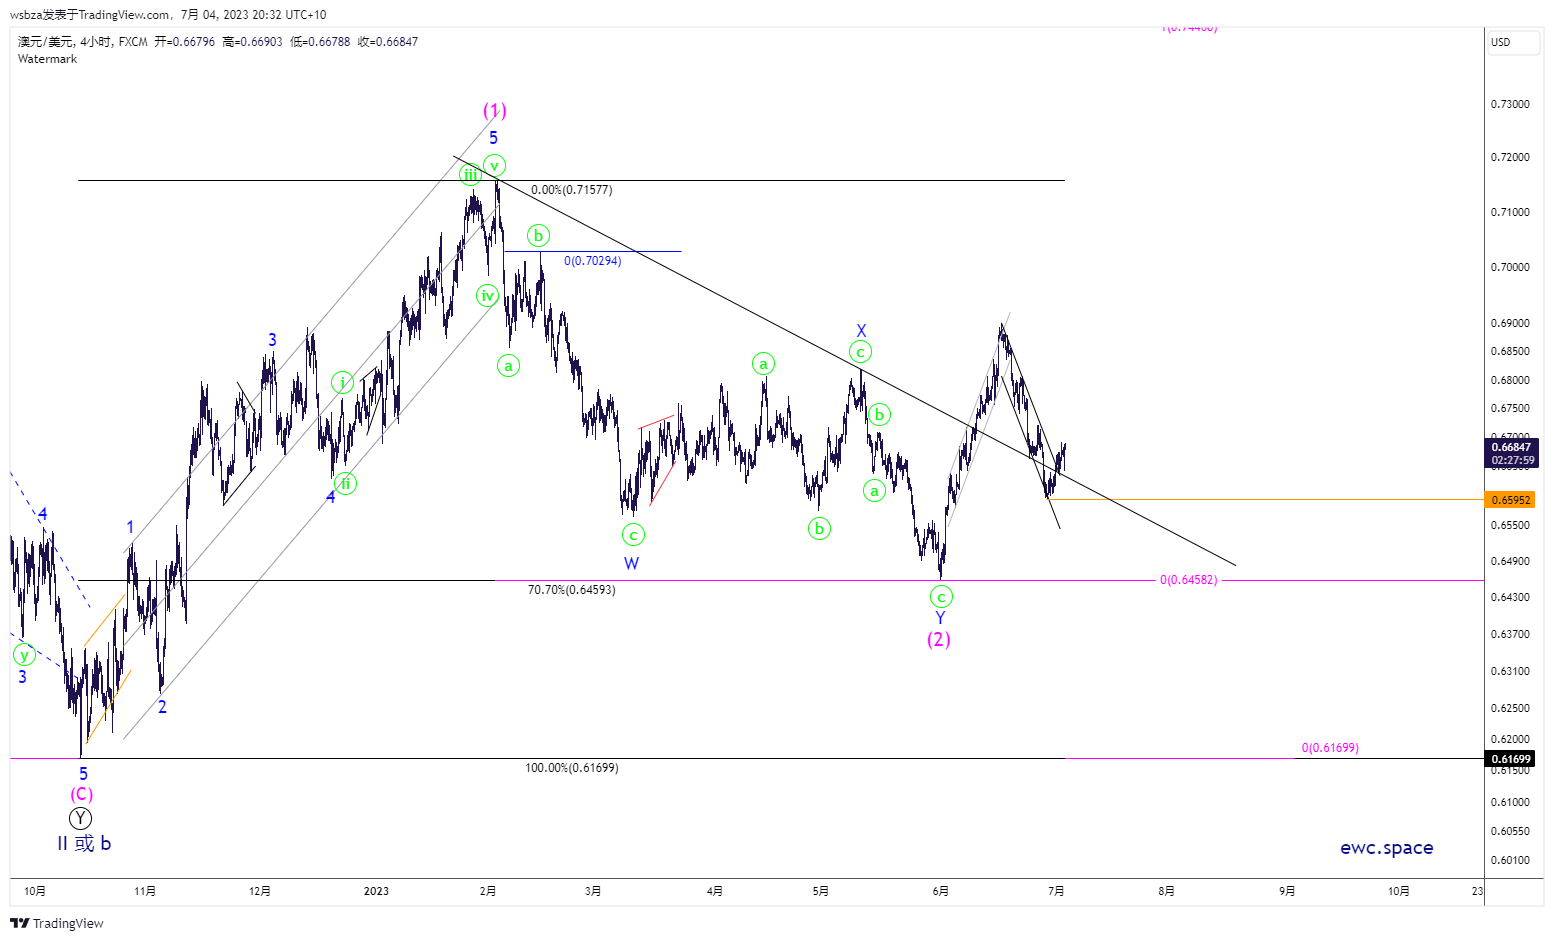This screenshot has width=1554, height=941.
Task: Select the green circled iii marker
Action: (x=470, y=175)
